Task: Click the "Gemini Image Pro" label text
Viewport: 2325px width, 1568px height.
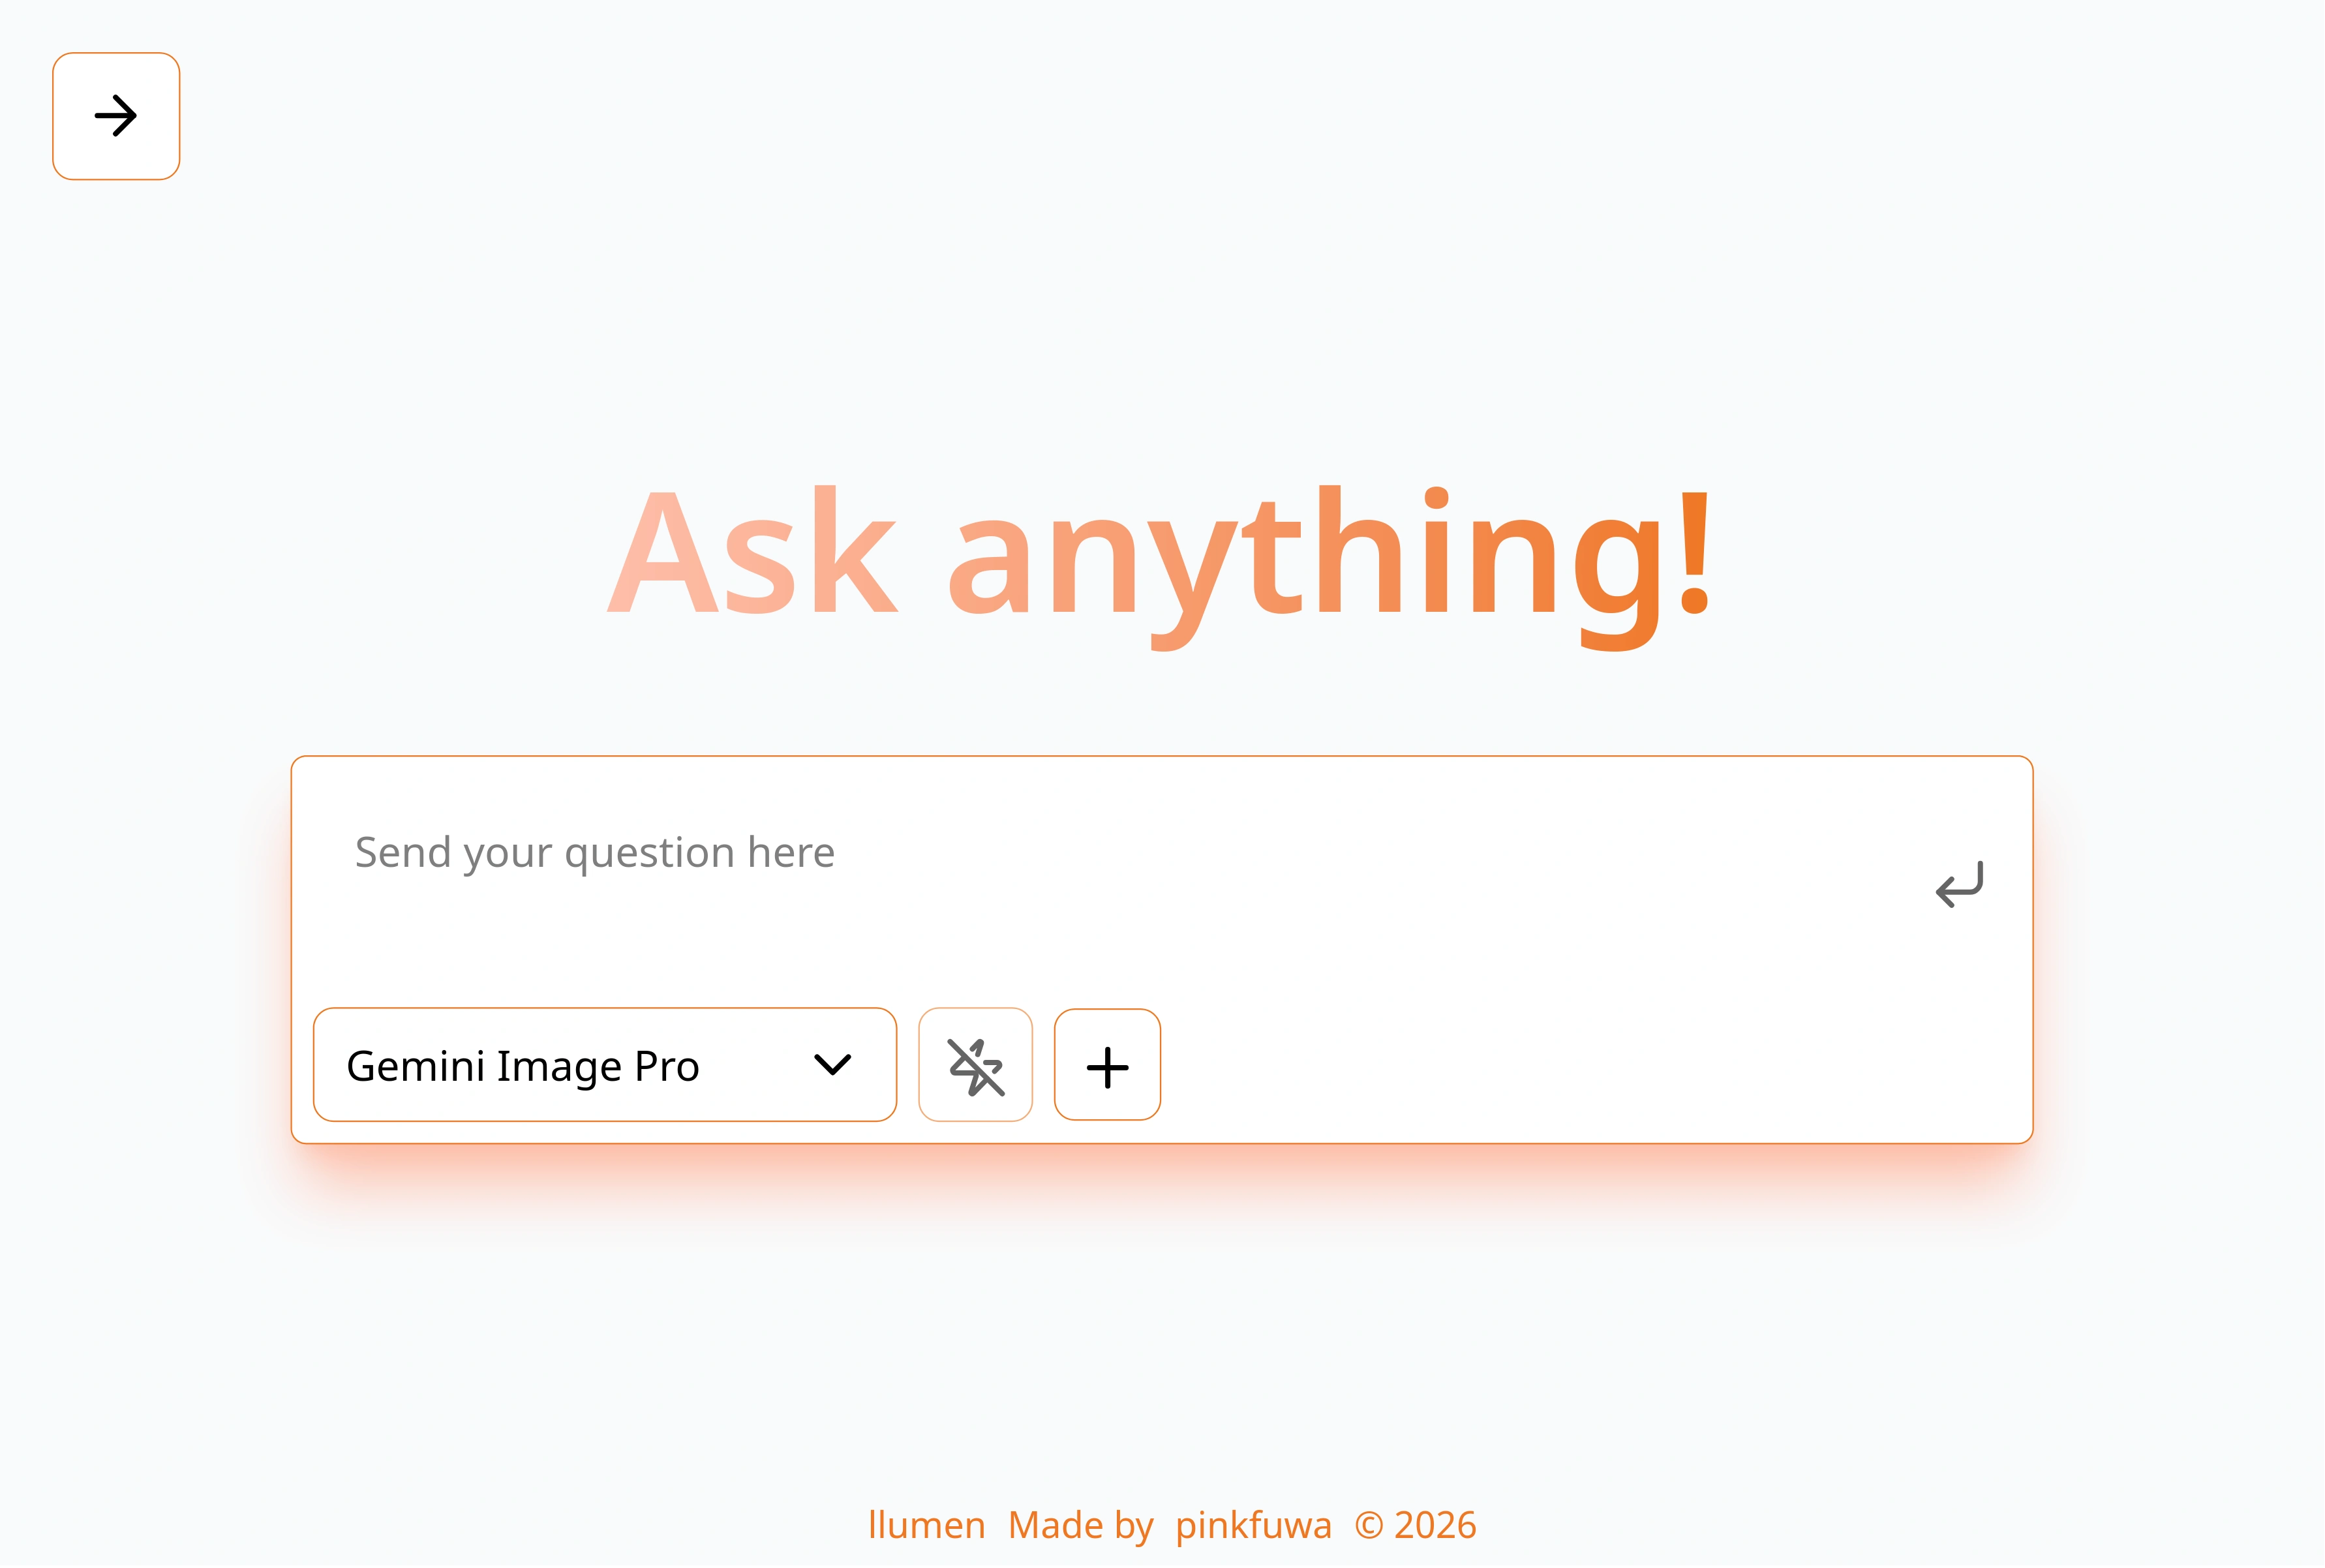Action: click(x=522, y=1066)
